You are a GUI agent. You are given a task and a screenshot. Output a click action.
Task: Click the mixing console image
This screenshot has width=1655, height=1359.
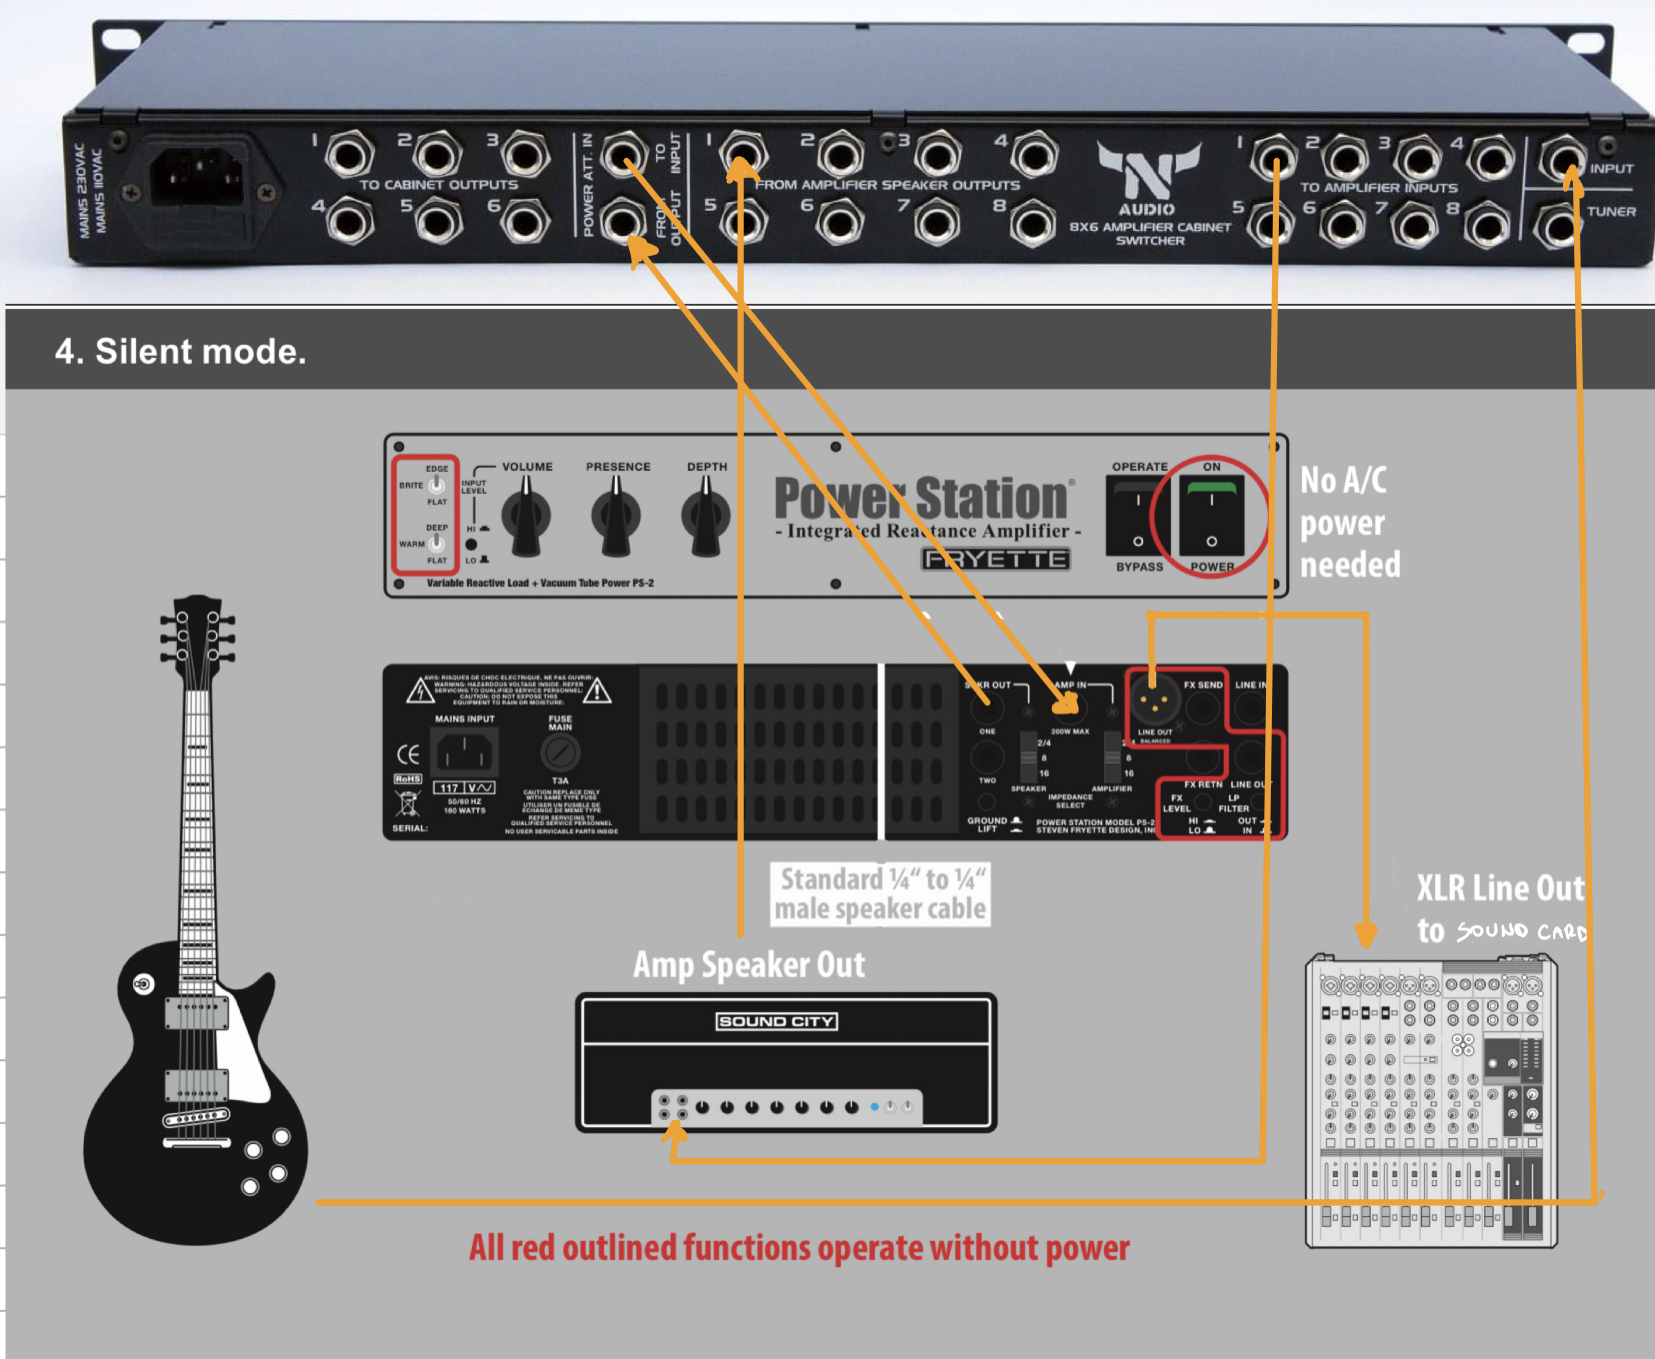click(x=1430, y=1100)
